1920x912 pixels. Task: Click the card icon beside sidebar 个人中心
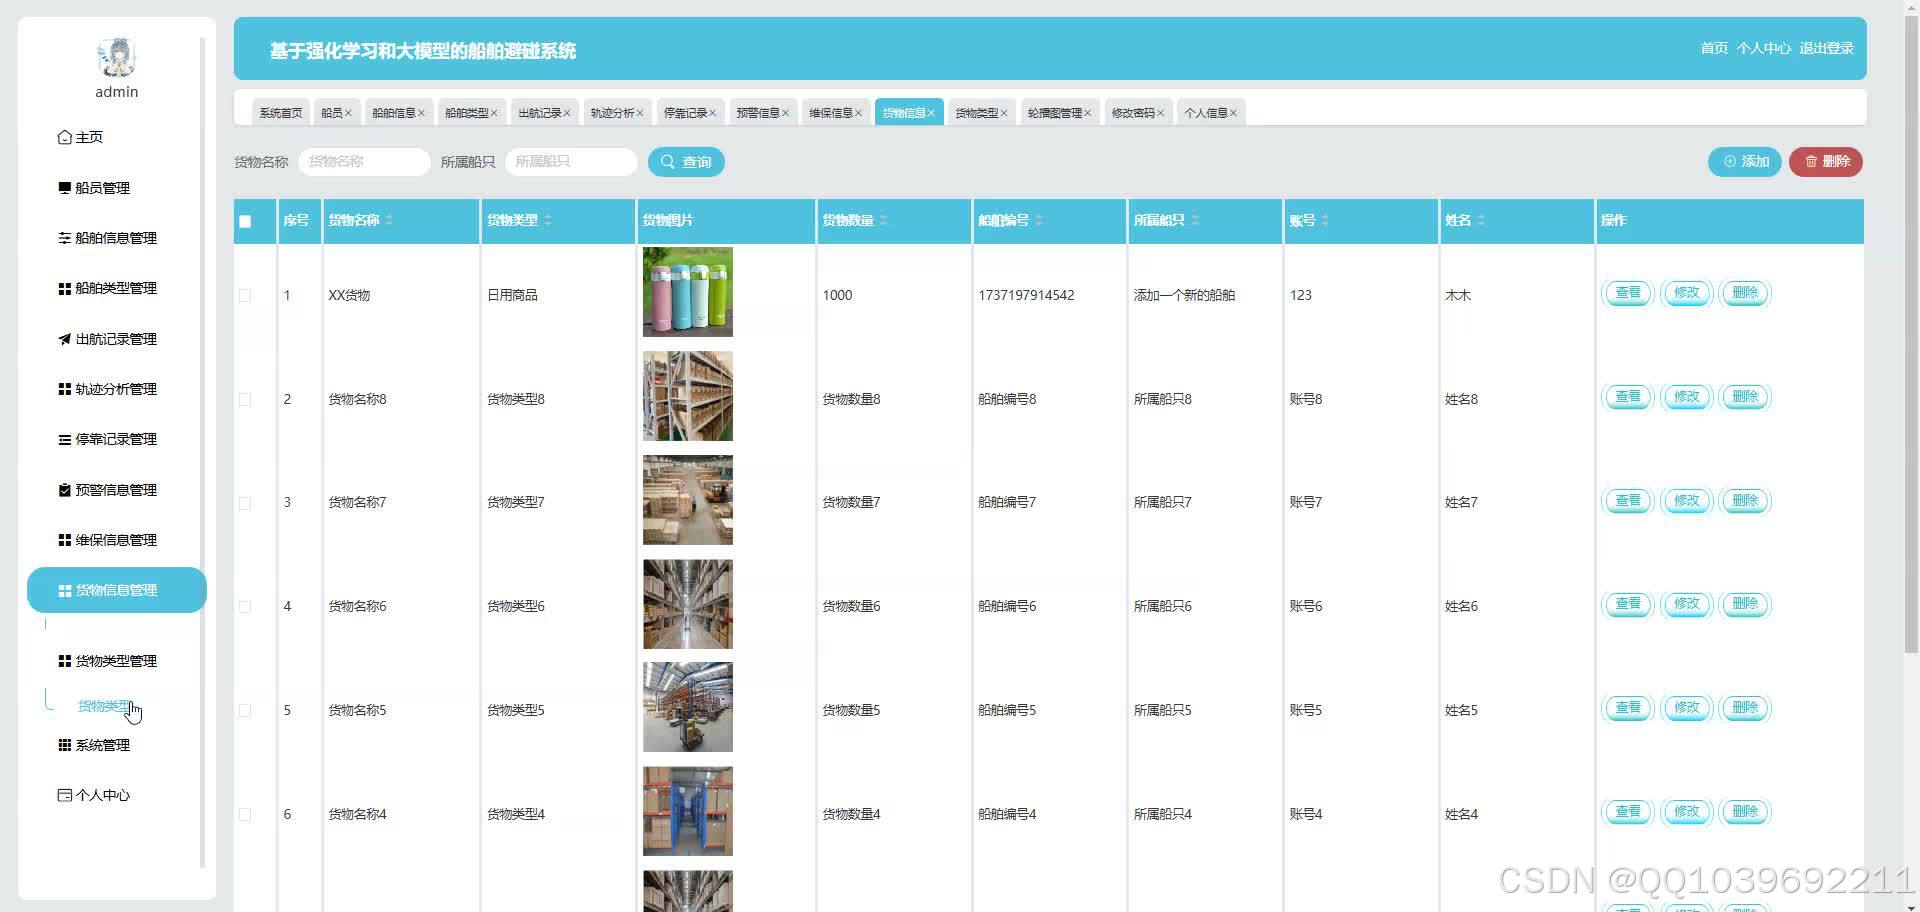[x=65, y=795]
